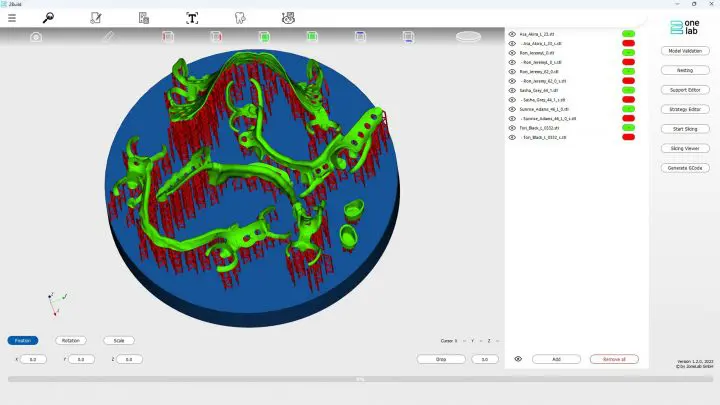Select the text tool icon

(192, 18)
